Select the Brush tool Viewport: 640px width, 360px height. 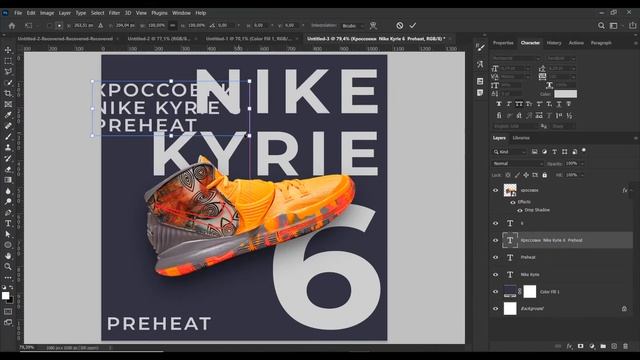pos(8,137)
